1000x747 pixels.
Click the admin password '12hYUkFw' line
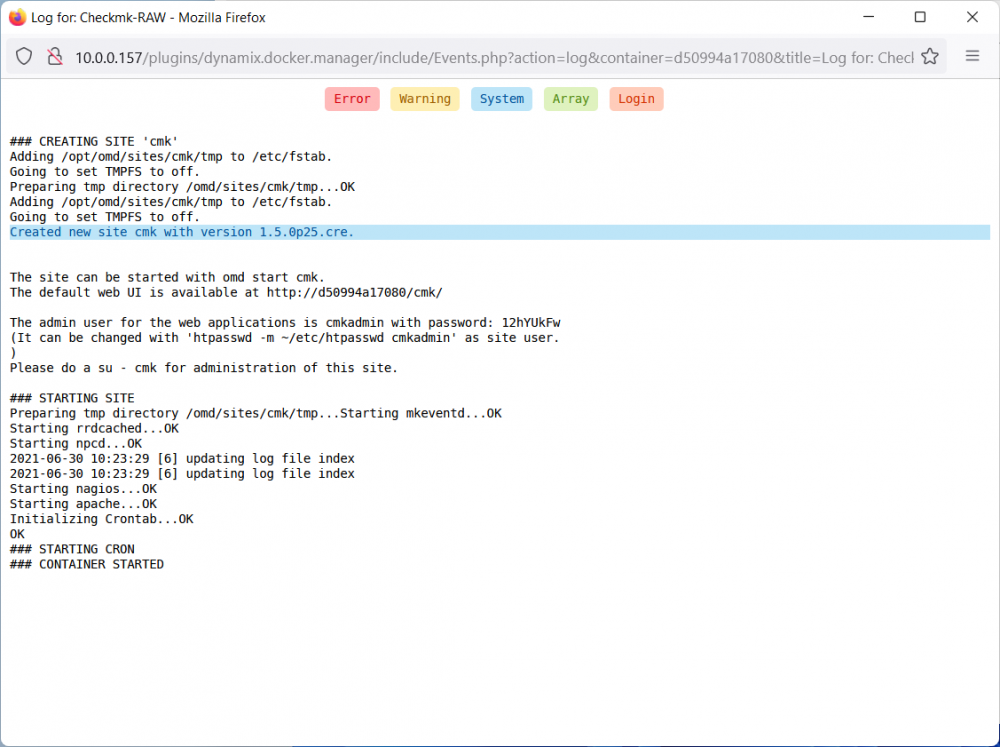pos(285,323)
